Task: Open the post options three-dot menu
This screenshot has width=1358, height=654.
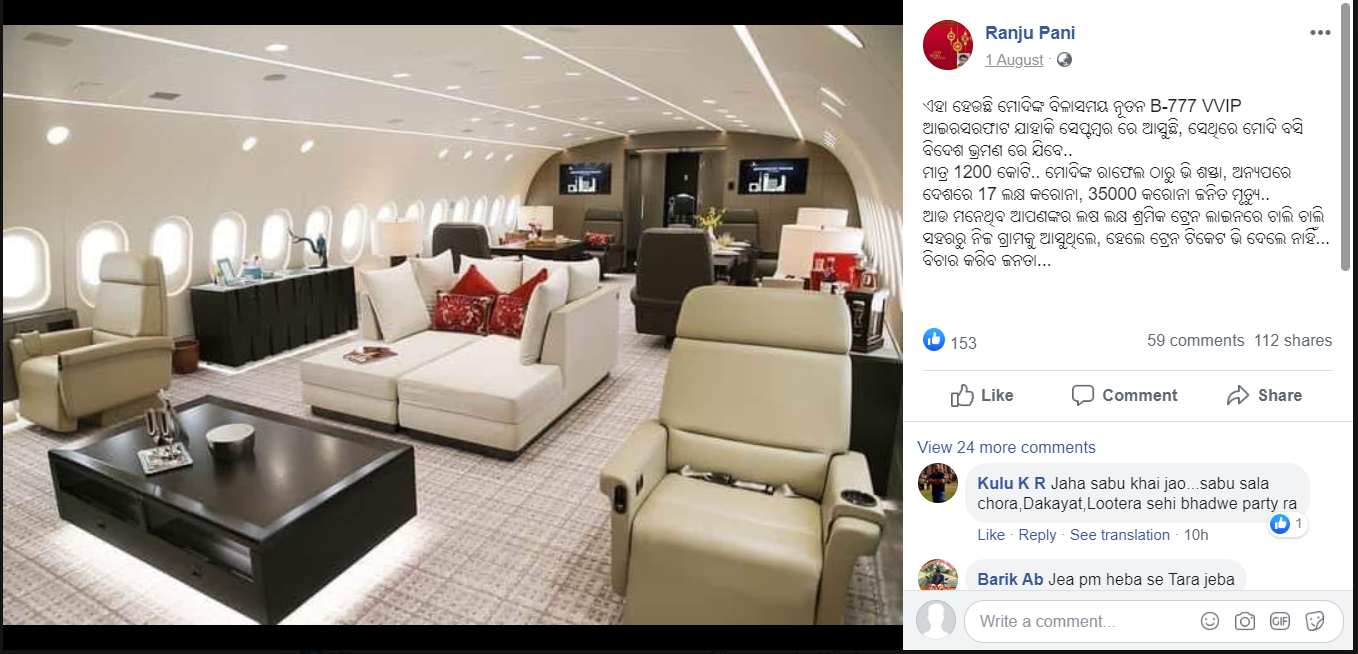Action: [x=1320, y=33]
